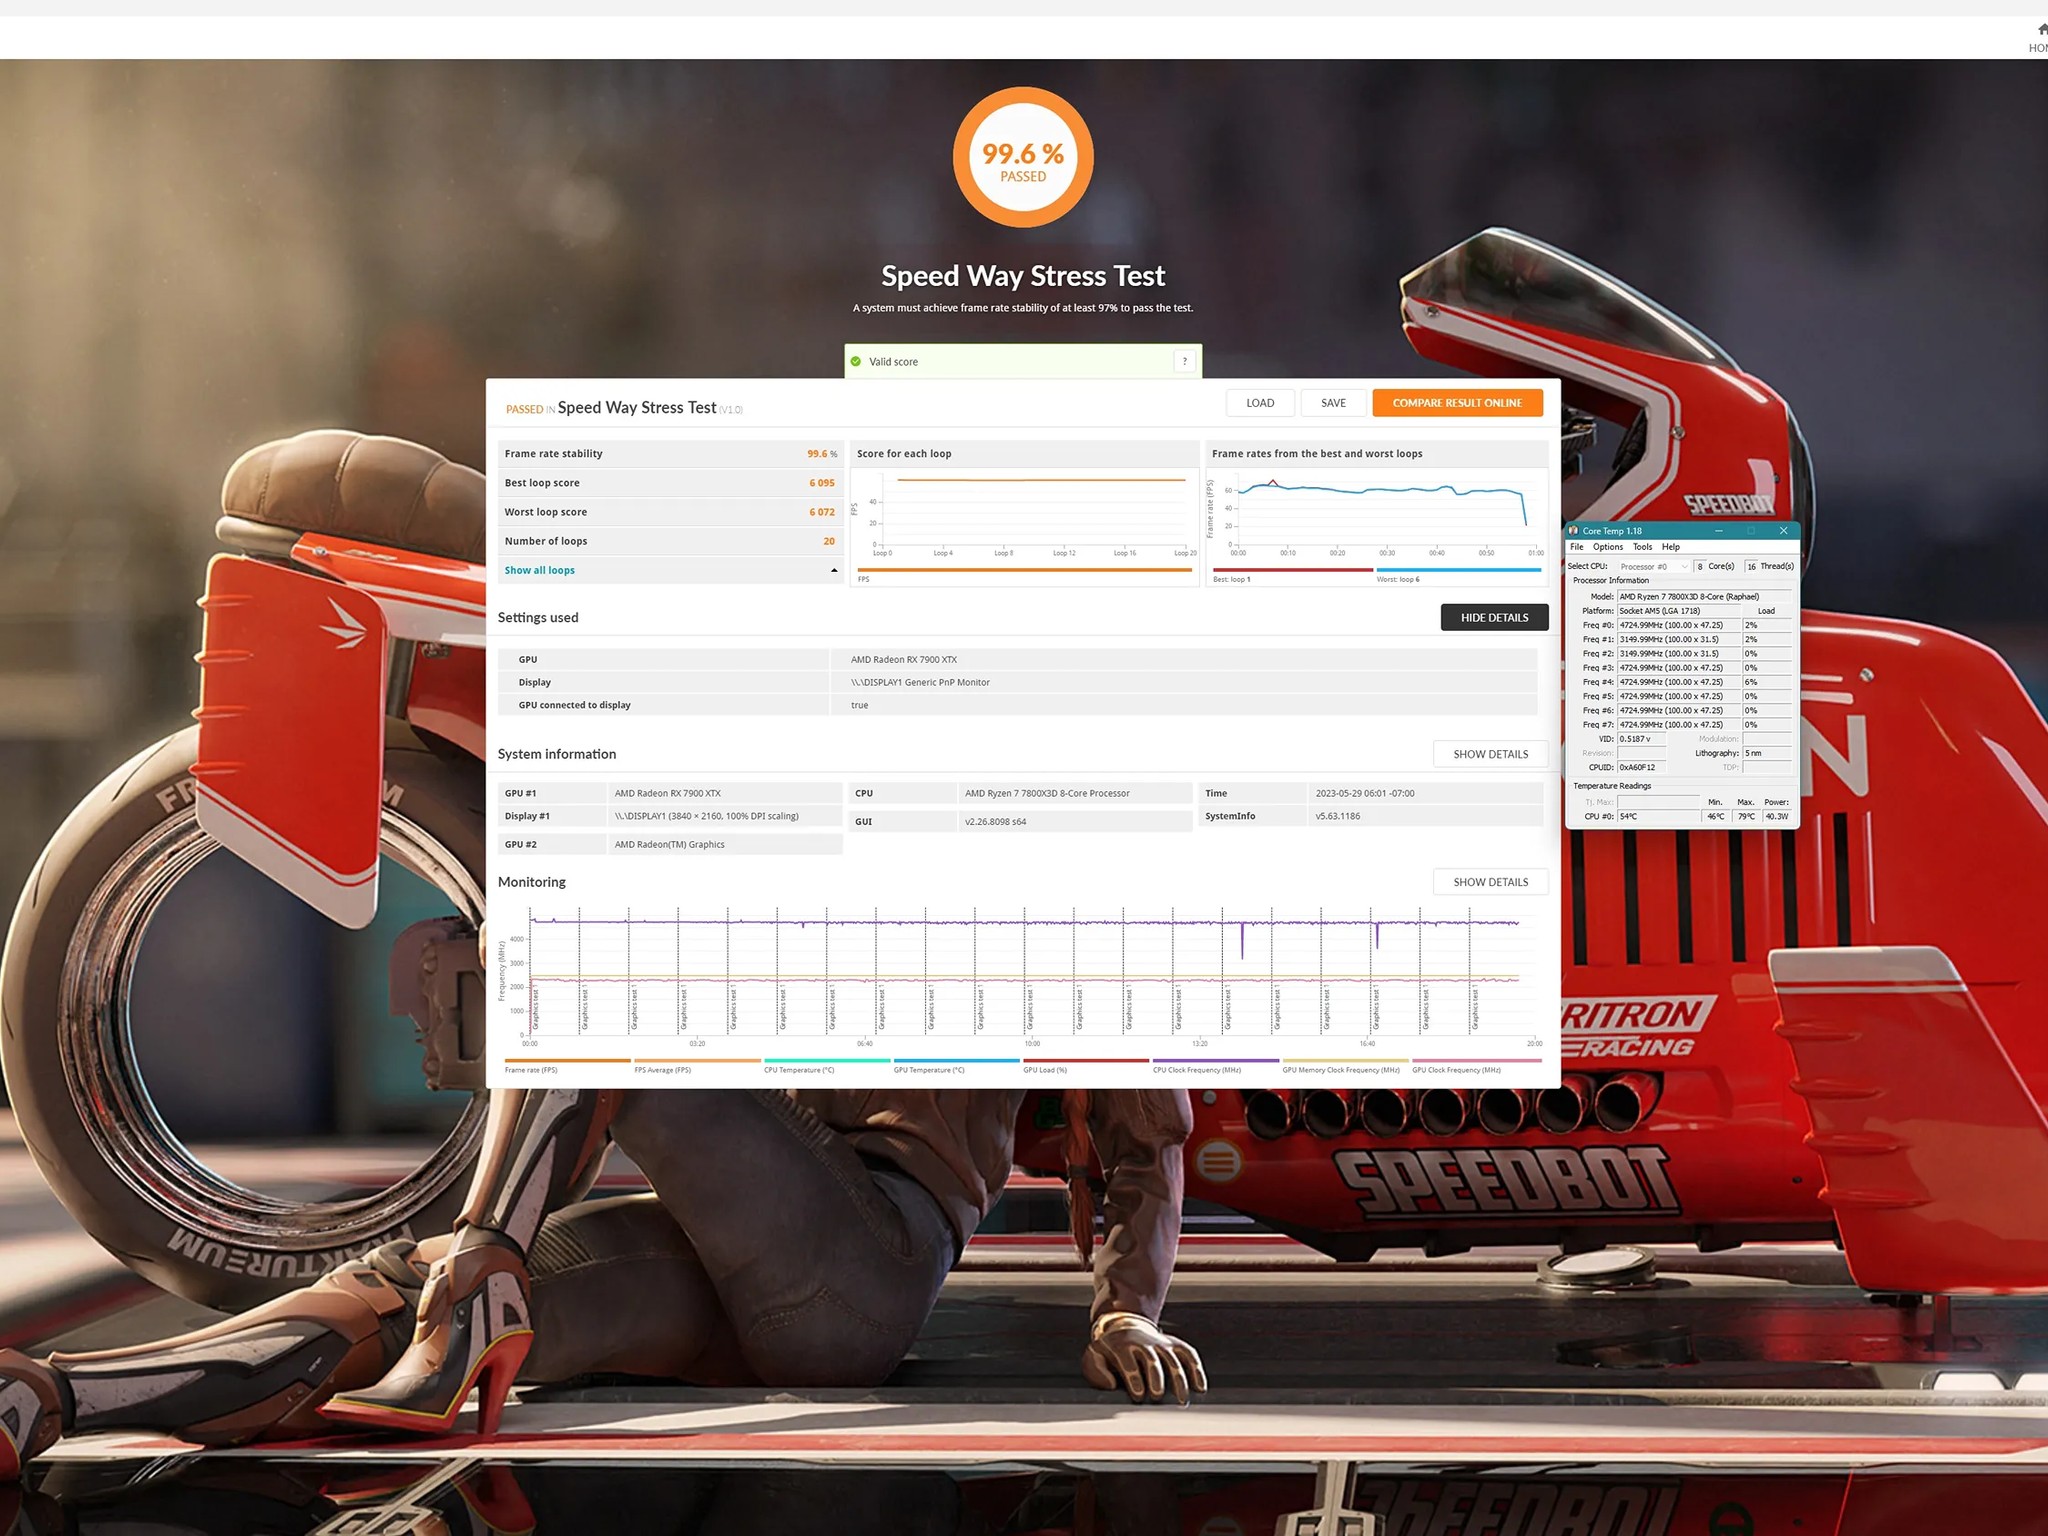Click the CPUID value 0xA60F12
Screen dimensions: 2048x1536
click(x=1642, y=768)
